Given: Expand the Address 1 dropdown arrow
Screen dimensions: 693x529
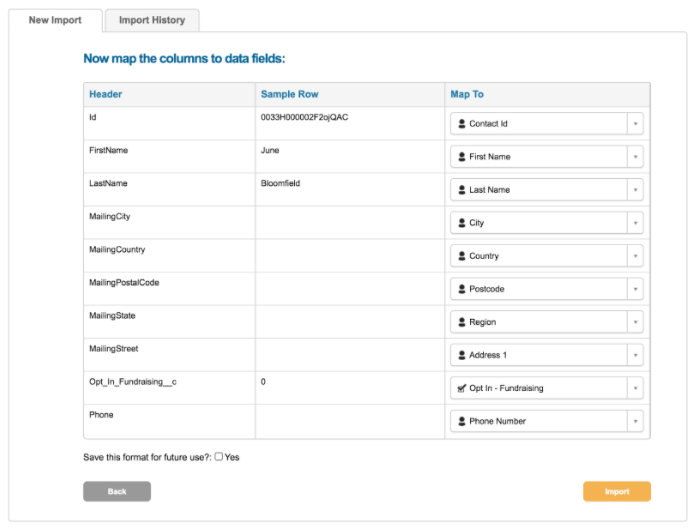Looking at the screenshot, I should pyautogui.click(x=635, y=355).
